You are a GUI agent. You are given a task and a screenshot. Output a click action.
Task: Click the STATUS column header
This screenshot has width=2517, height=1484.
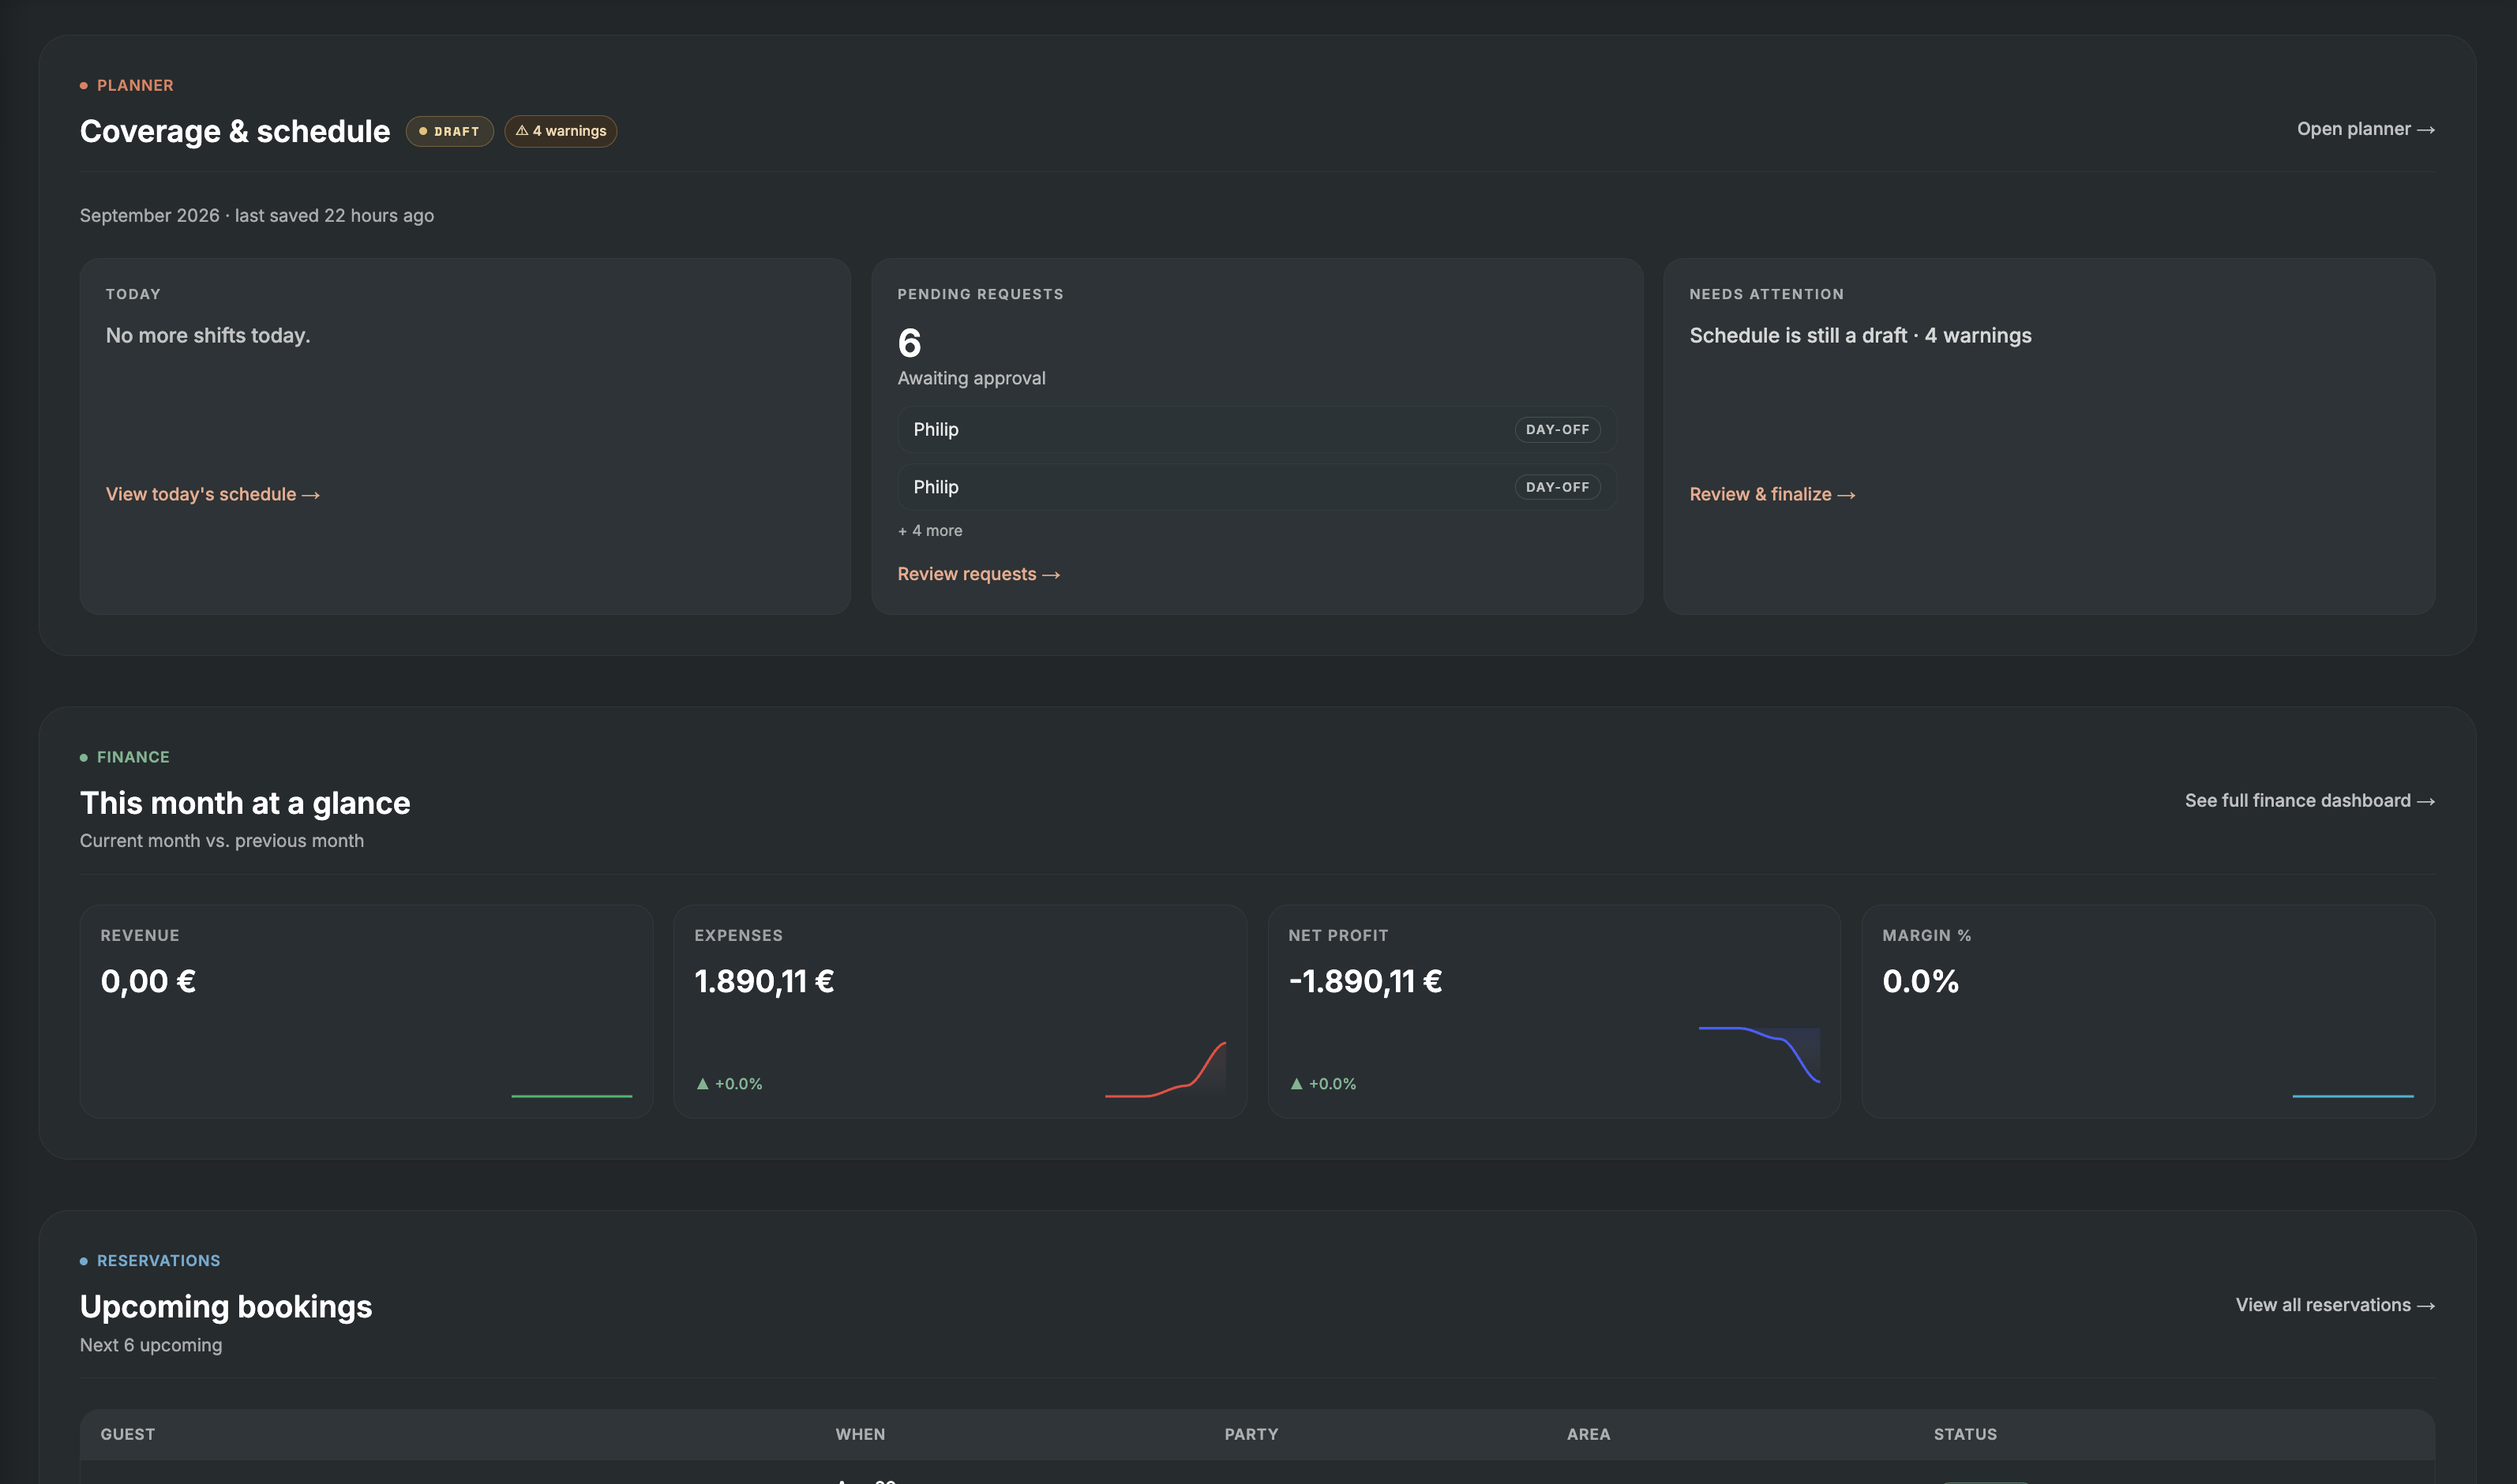pyautogui.click(x=1965, y=1434)
